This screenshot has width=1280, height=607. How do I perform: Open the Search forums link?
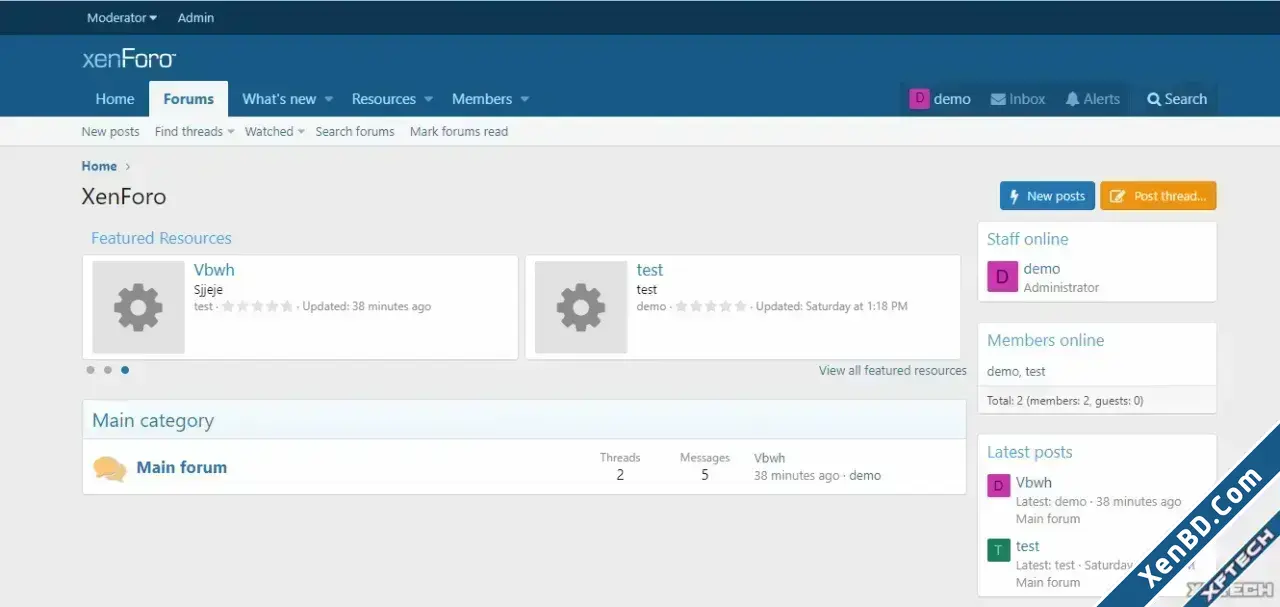click(x=355, y=131)
